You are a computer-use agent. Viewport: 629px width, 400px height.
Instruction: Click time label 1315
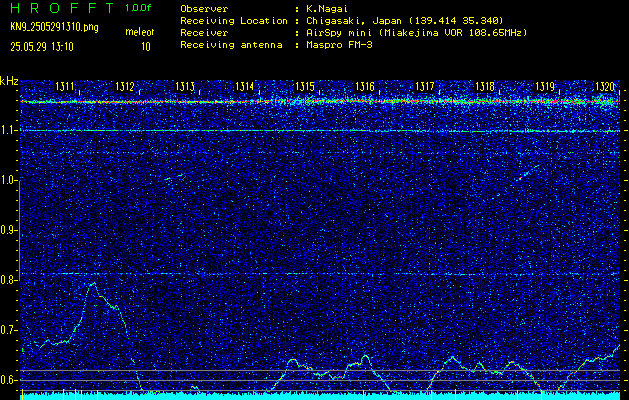304,86
